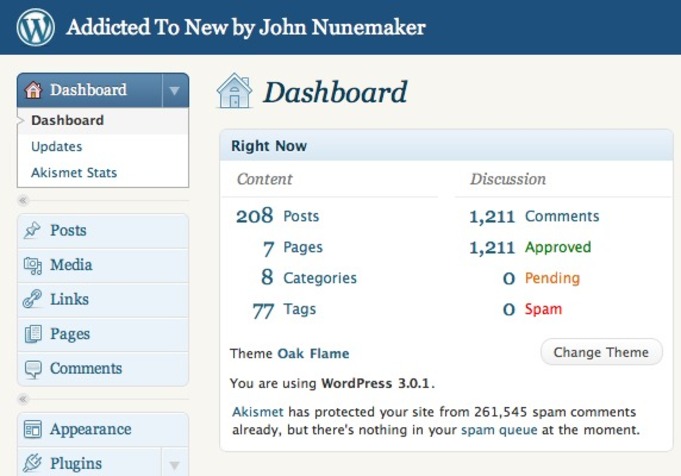681x476 pixels.
Task: Click the 7 pages count
Action: pyautogui.click(x=268, y=248)
